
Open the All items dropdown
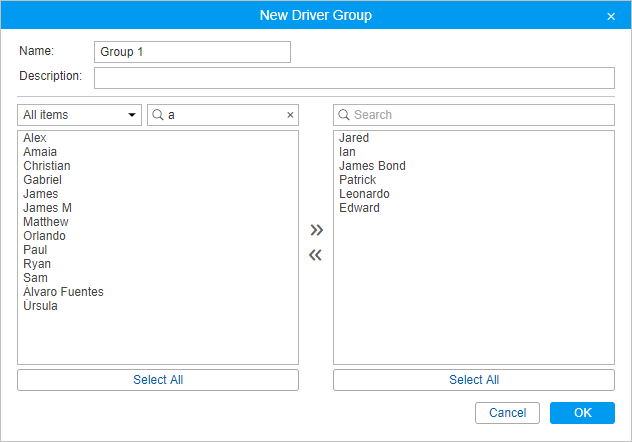pos(79,115)
